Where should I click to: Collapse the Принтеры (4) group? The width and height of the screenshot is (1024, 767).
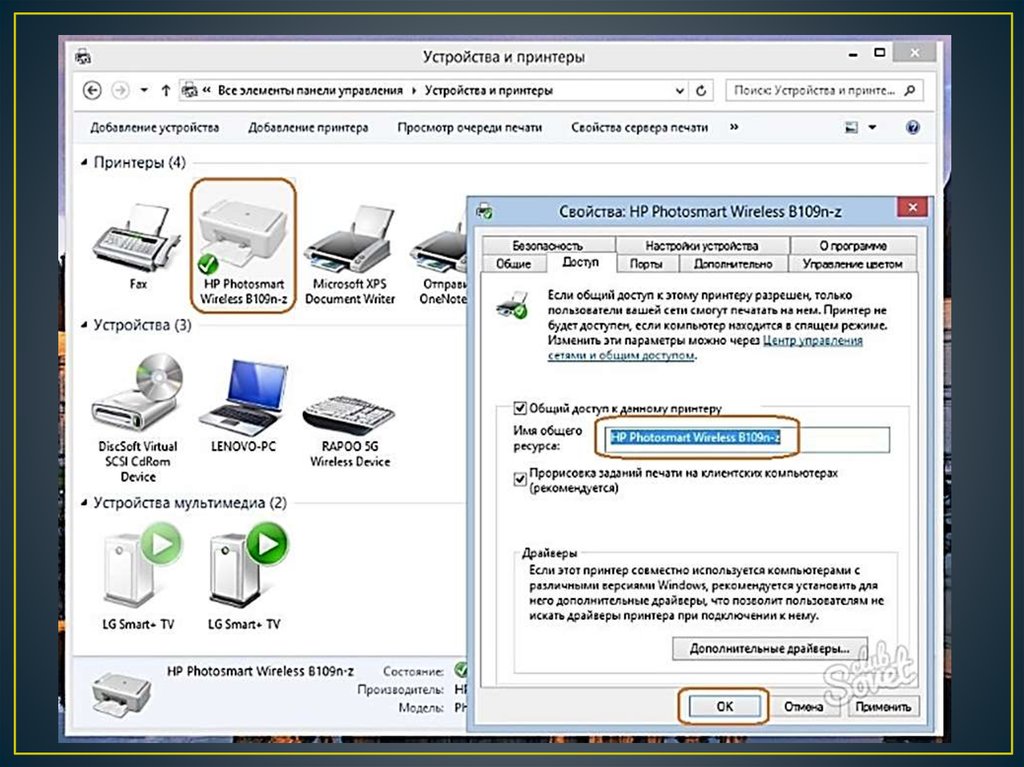85,162
